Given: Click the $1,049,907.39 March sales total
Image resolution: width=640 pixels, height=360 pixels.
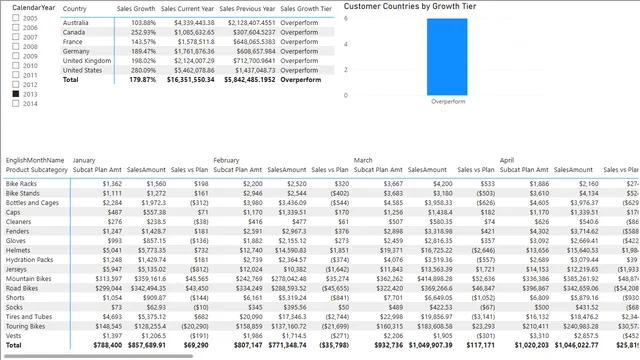Looking at the screenshot, I should (x=430, y=345).
